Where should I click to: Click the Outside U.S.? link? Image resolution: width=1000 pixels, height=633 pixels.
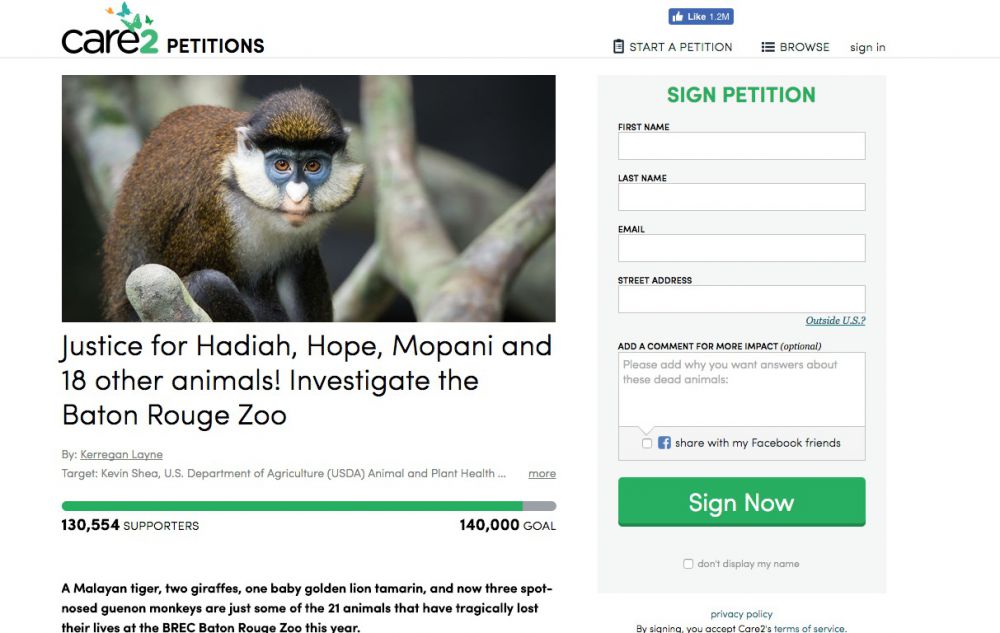(x=835, y=319)
